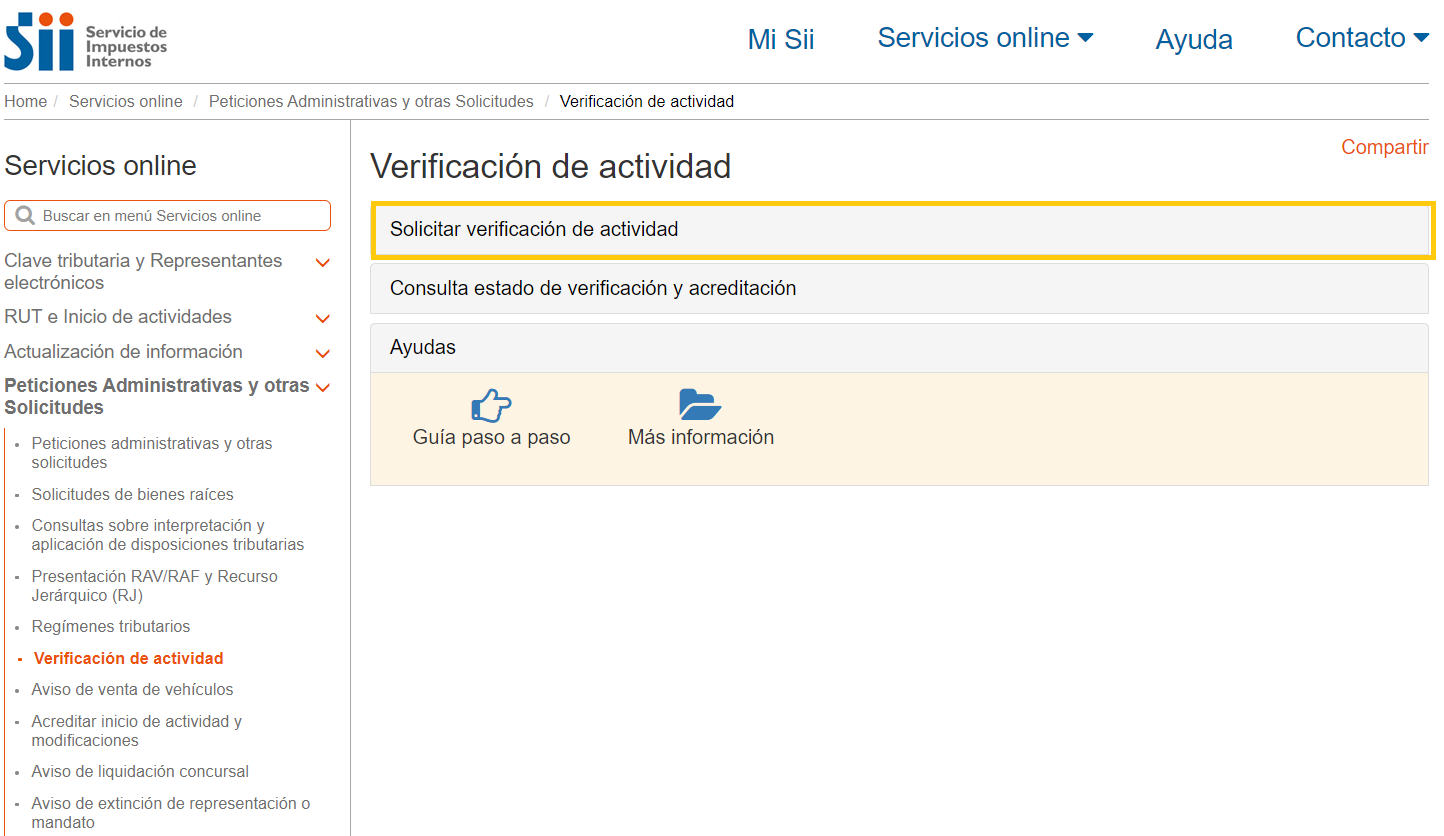The width and height of the screenshot is (1444, 836).
Task: Select Verificación de actividad sidebar item
Action: click(128, 658)
